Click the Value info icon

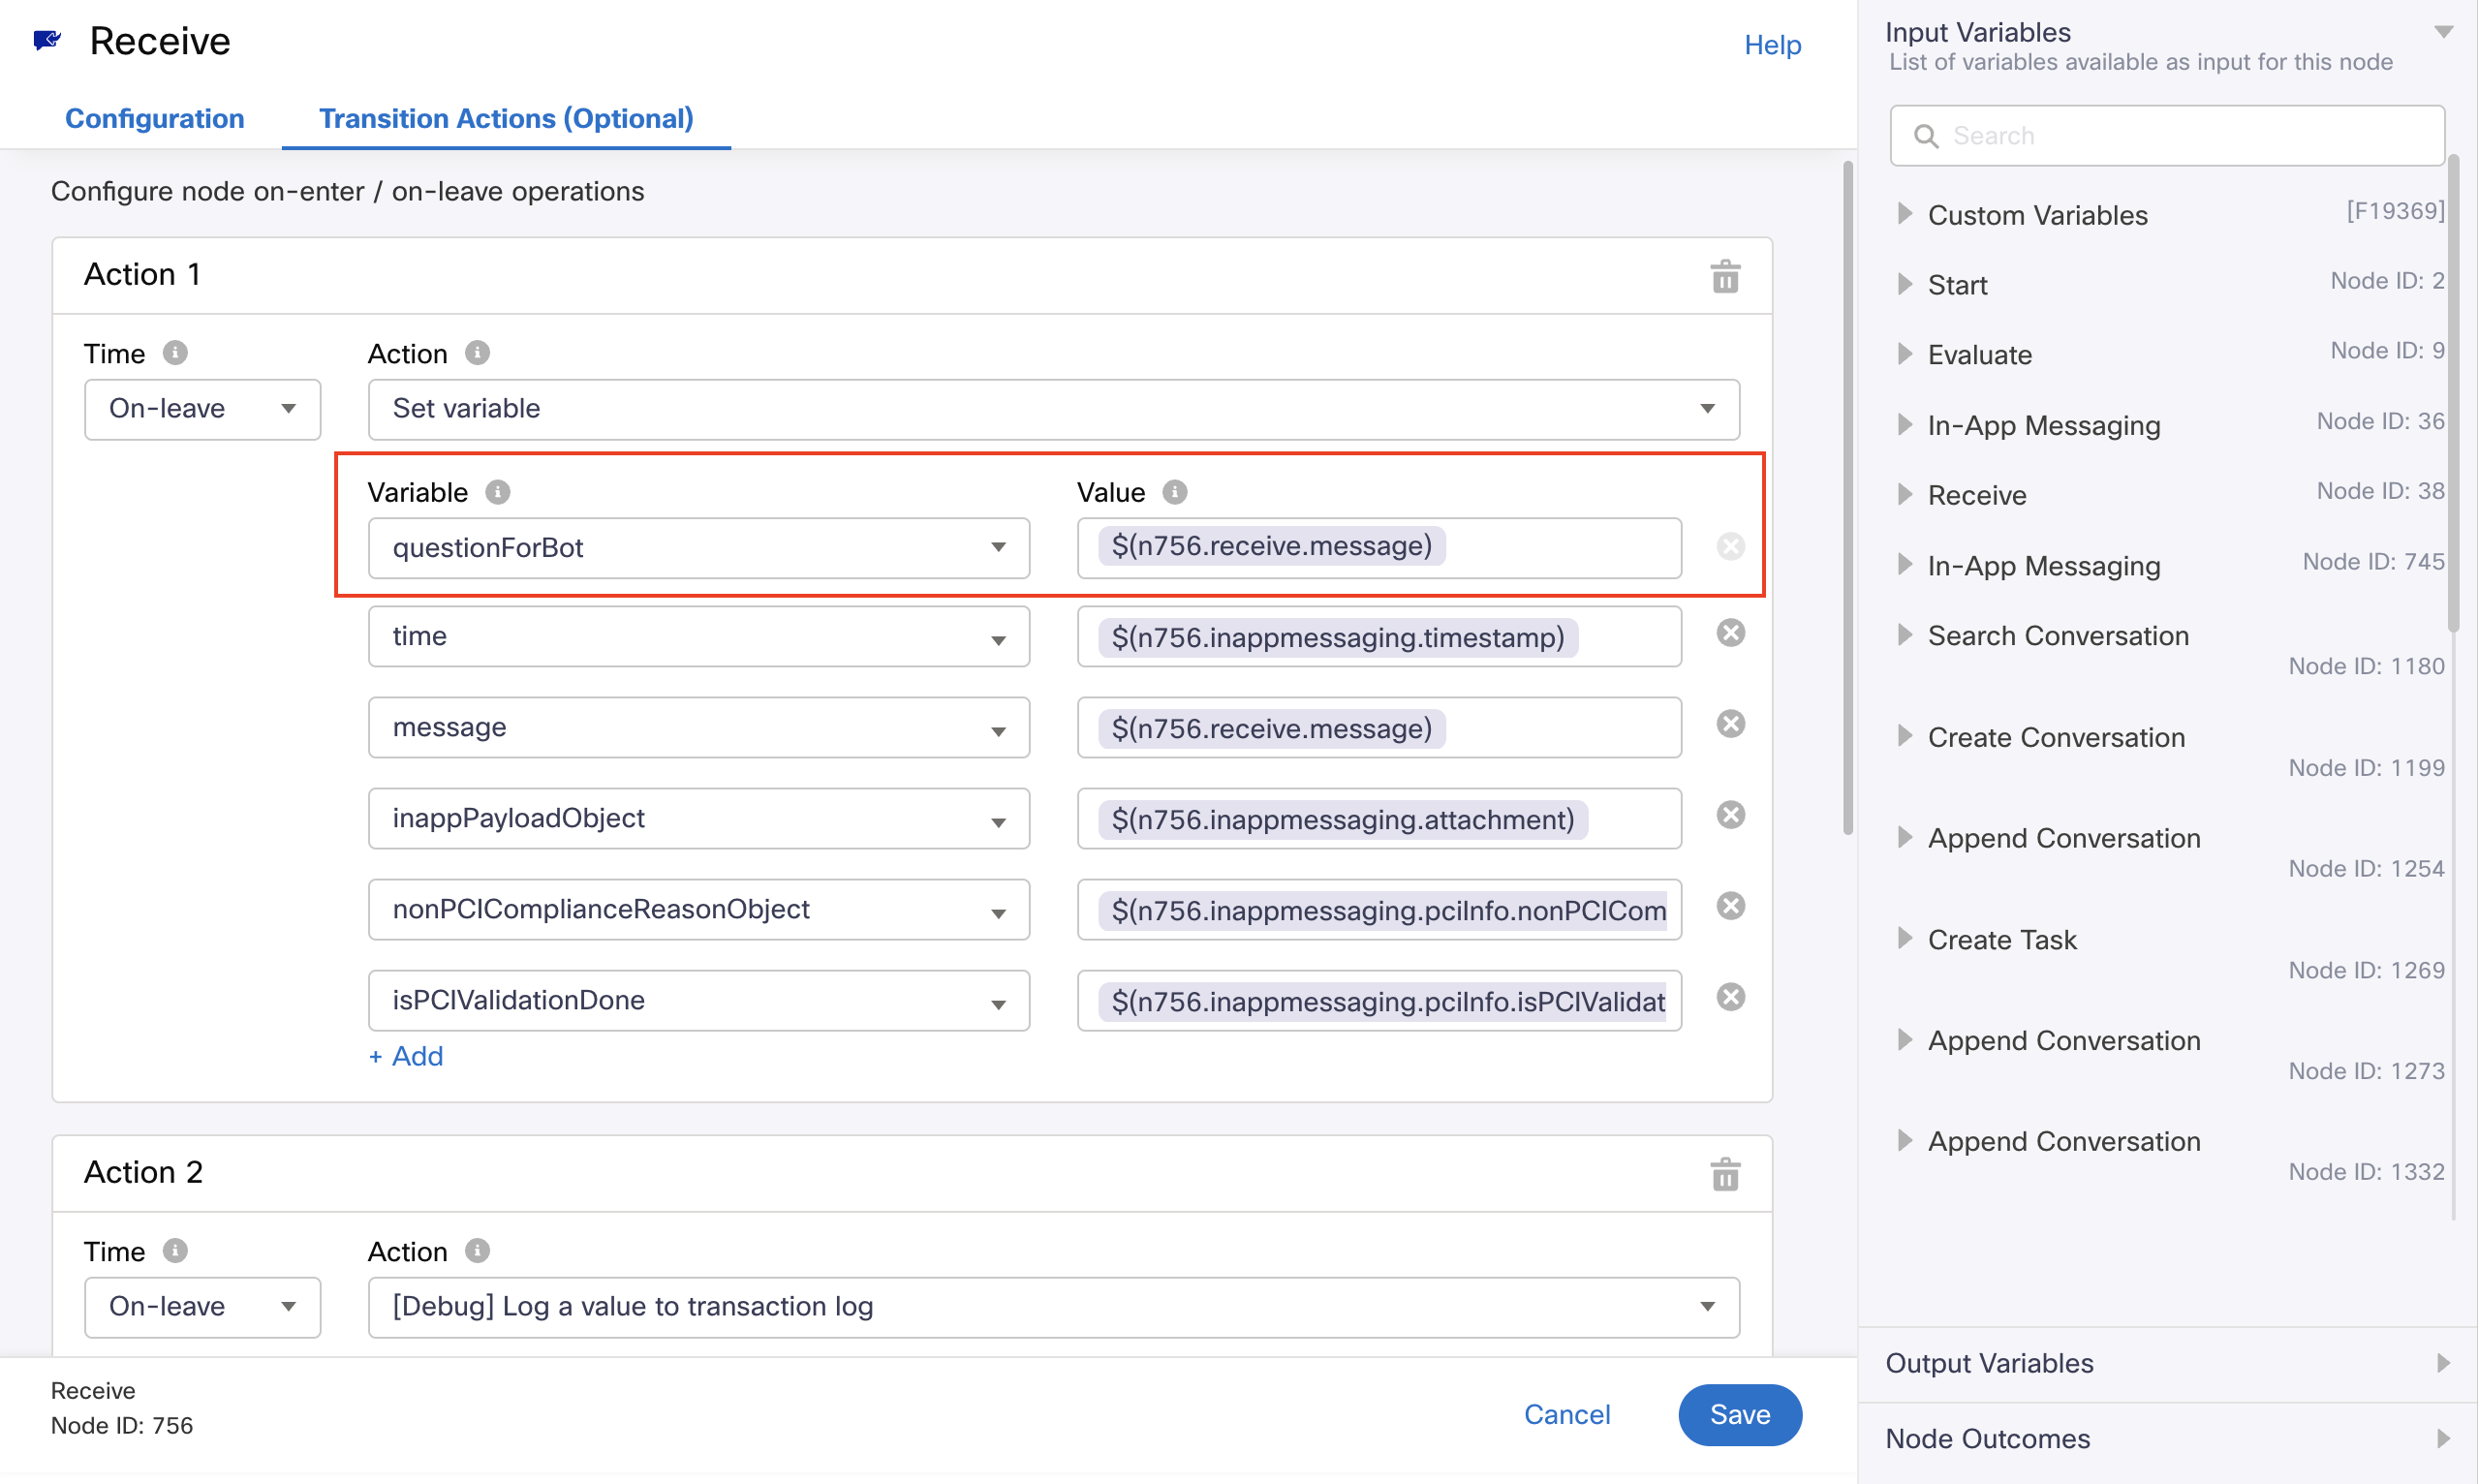click(x=1175, y=492)
